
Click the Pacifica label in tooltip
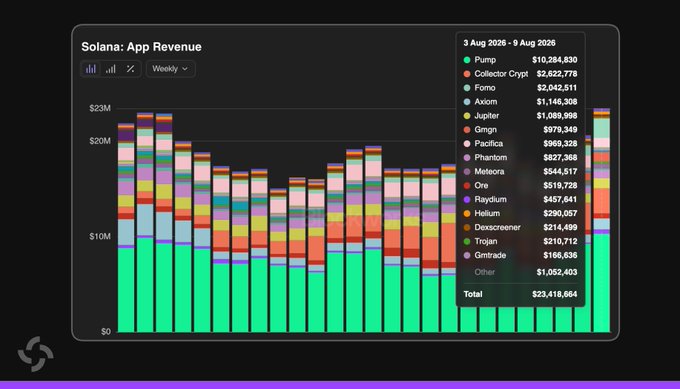tap(489, 144)
